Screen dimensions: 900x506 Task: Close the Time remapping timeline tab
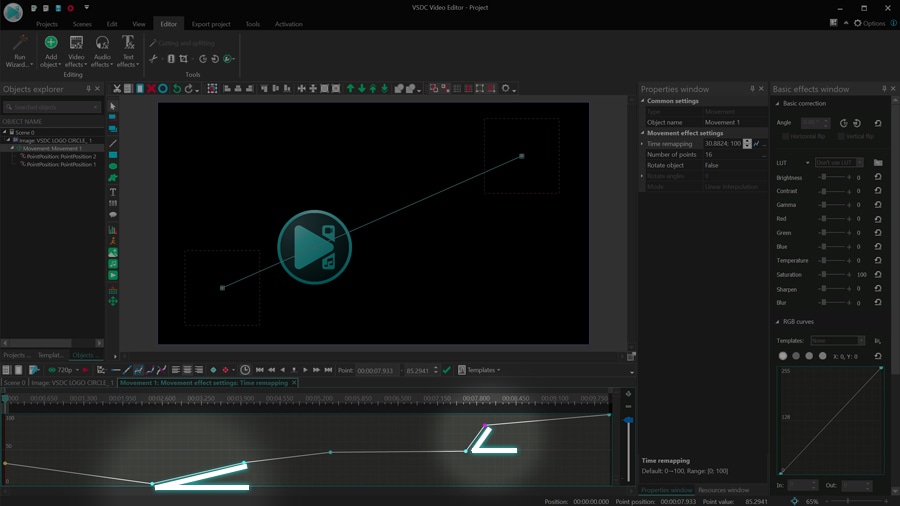pos(294,383)
